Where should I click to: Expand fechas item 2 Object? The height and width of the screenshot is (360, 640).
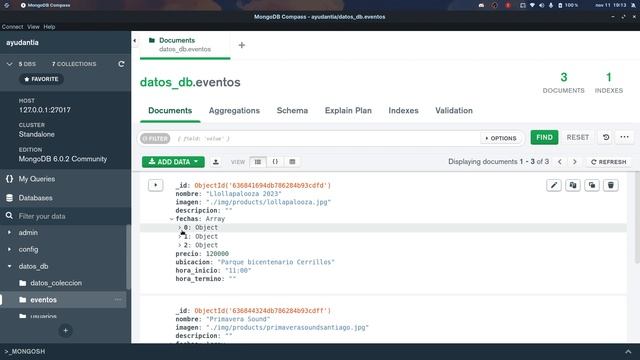click(x=180, y=245)
